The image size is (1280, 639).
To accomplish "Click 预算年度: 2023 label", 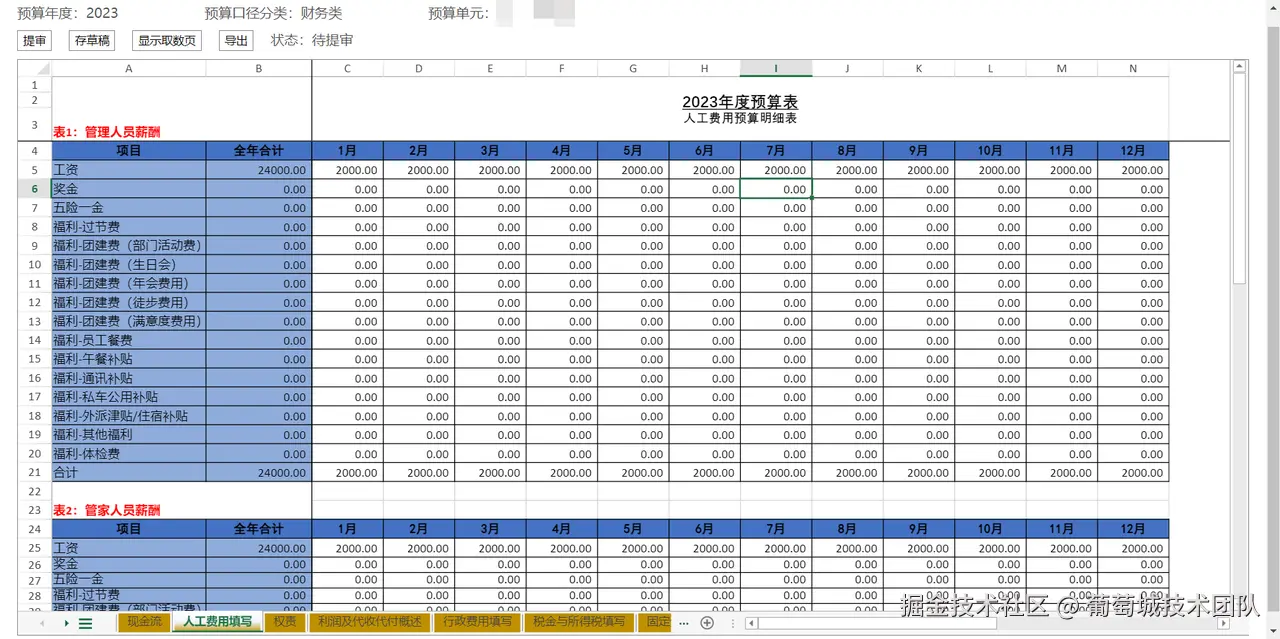I will tap(67, 13).
